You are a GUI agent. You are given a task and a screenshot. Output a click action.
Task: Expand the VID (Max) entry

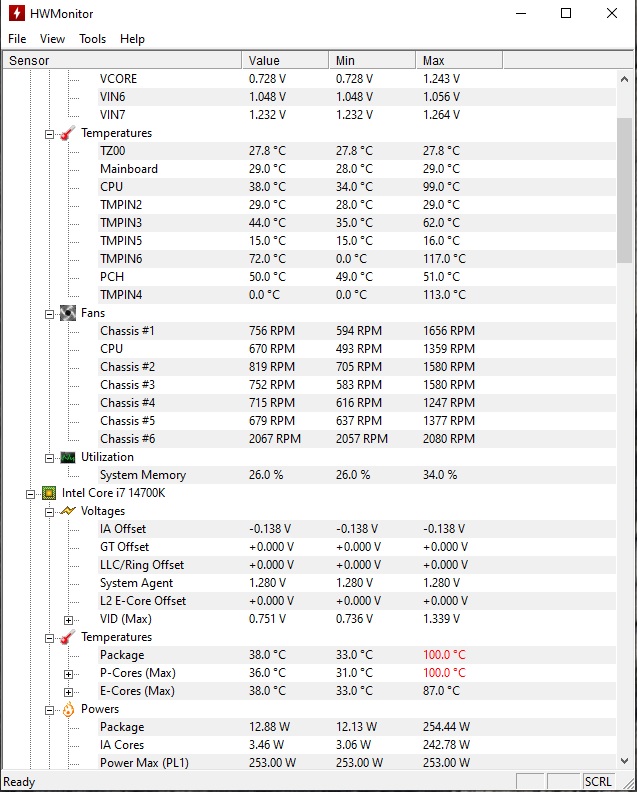[x=69, y=620]
